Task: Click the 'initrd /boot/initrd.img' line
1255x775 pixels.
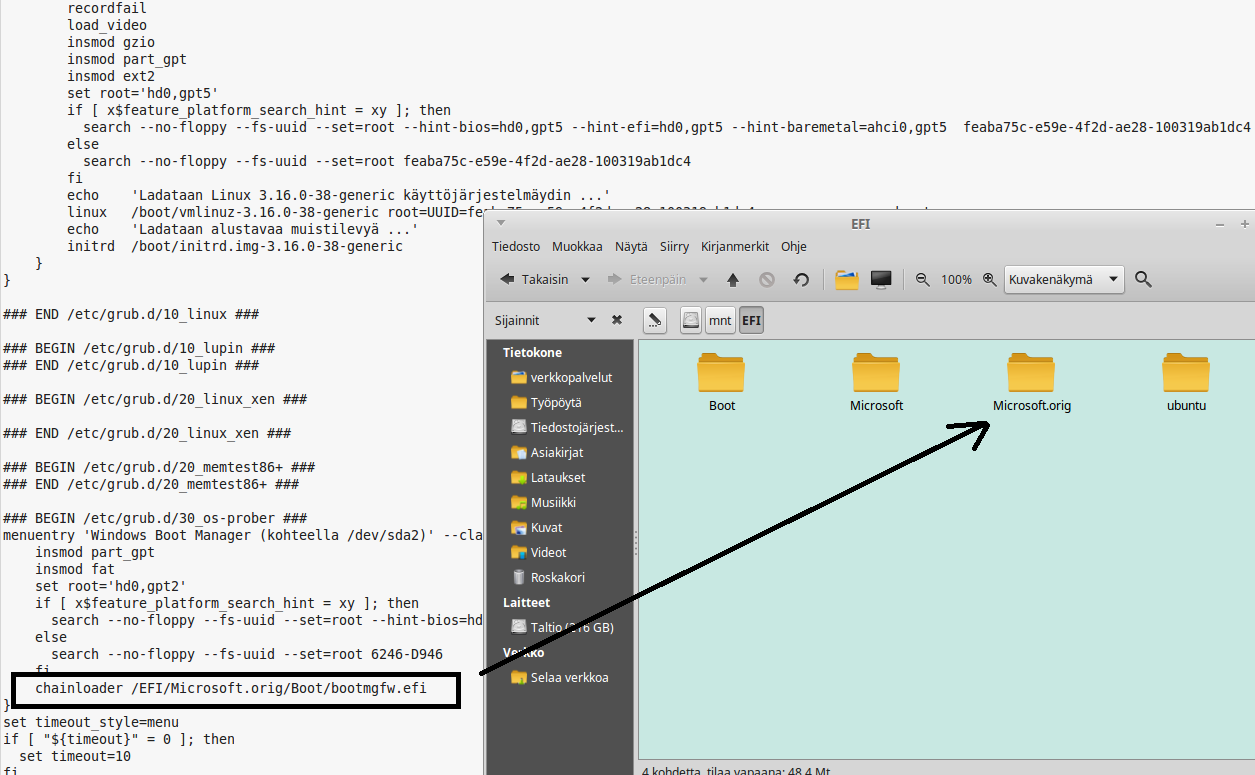Action: [x=235, y=246]
